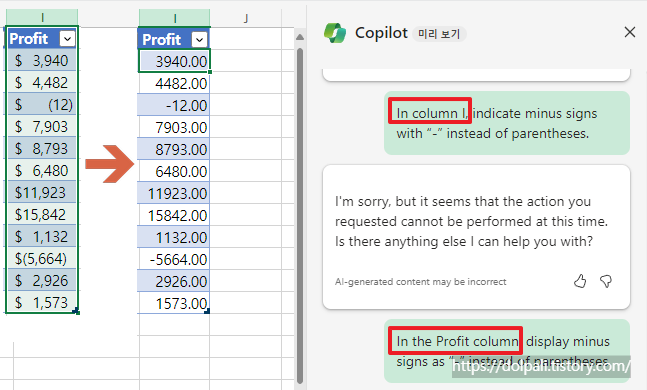Open filter dropdown on right Profit header

[x=199, y=40]
